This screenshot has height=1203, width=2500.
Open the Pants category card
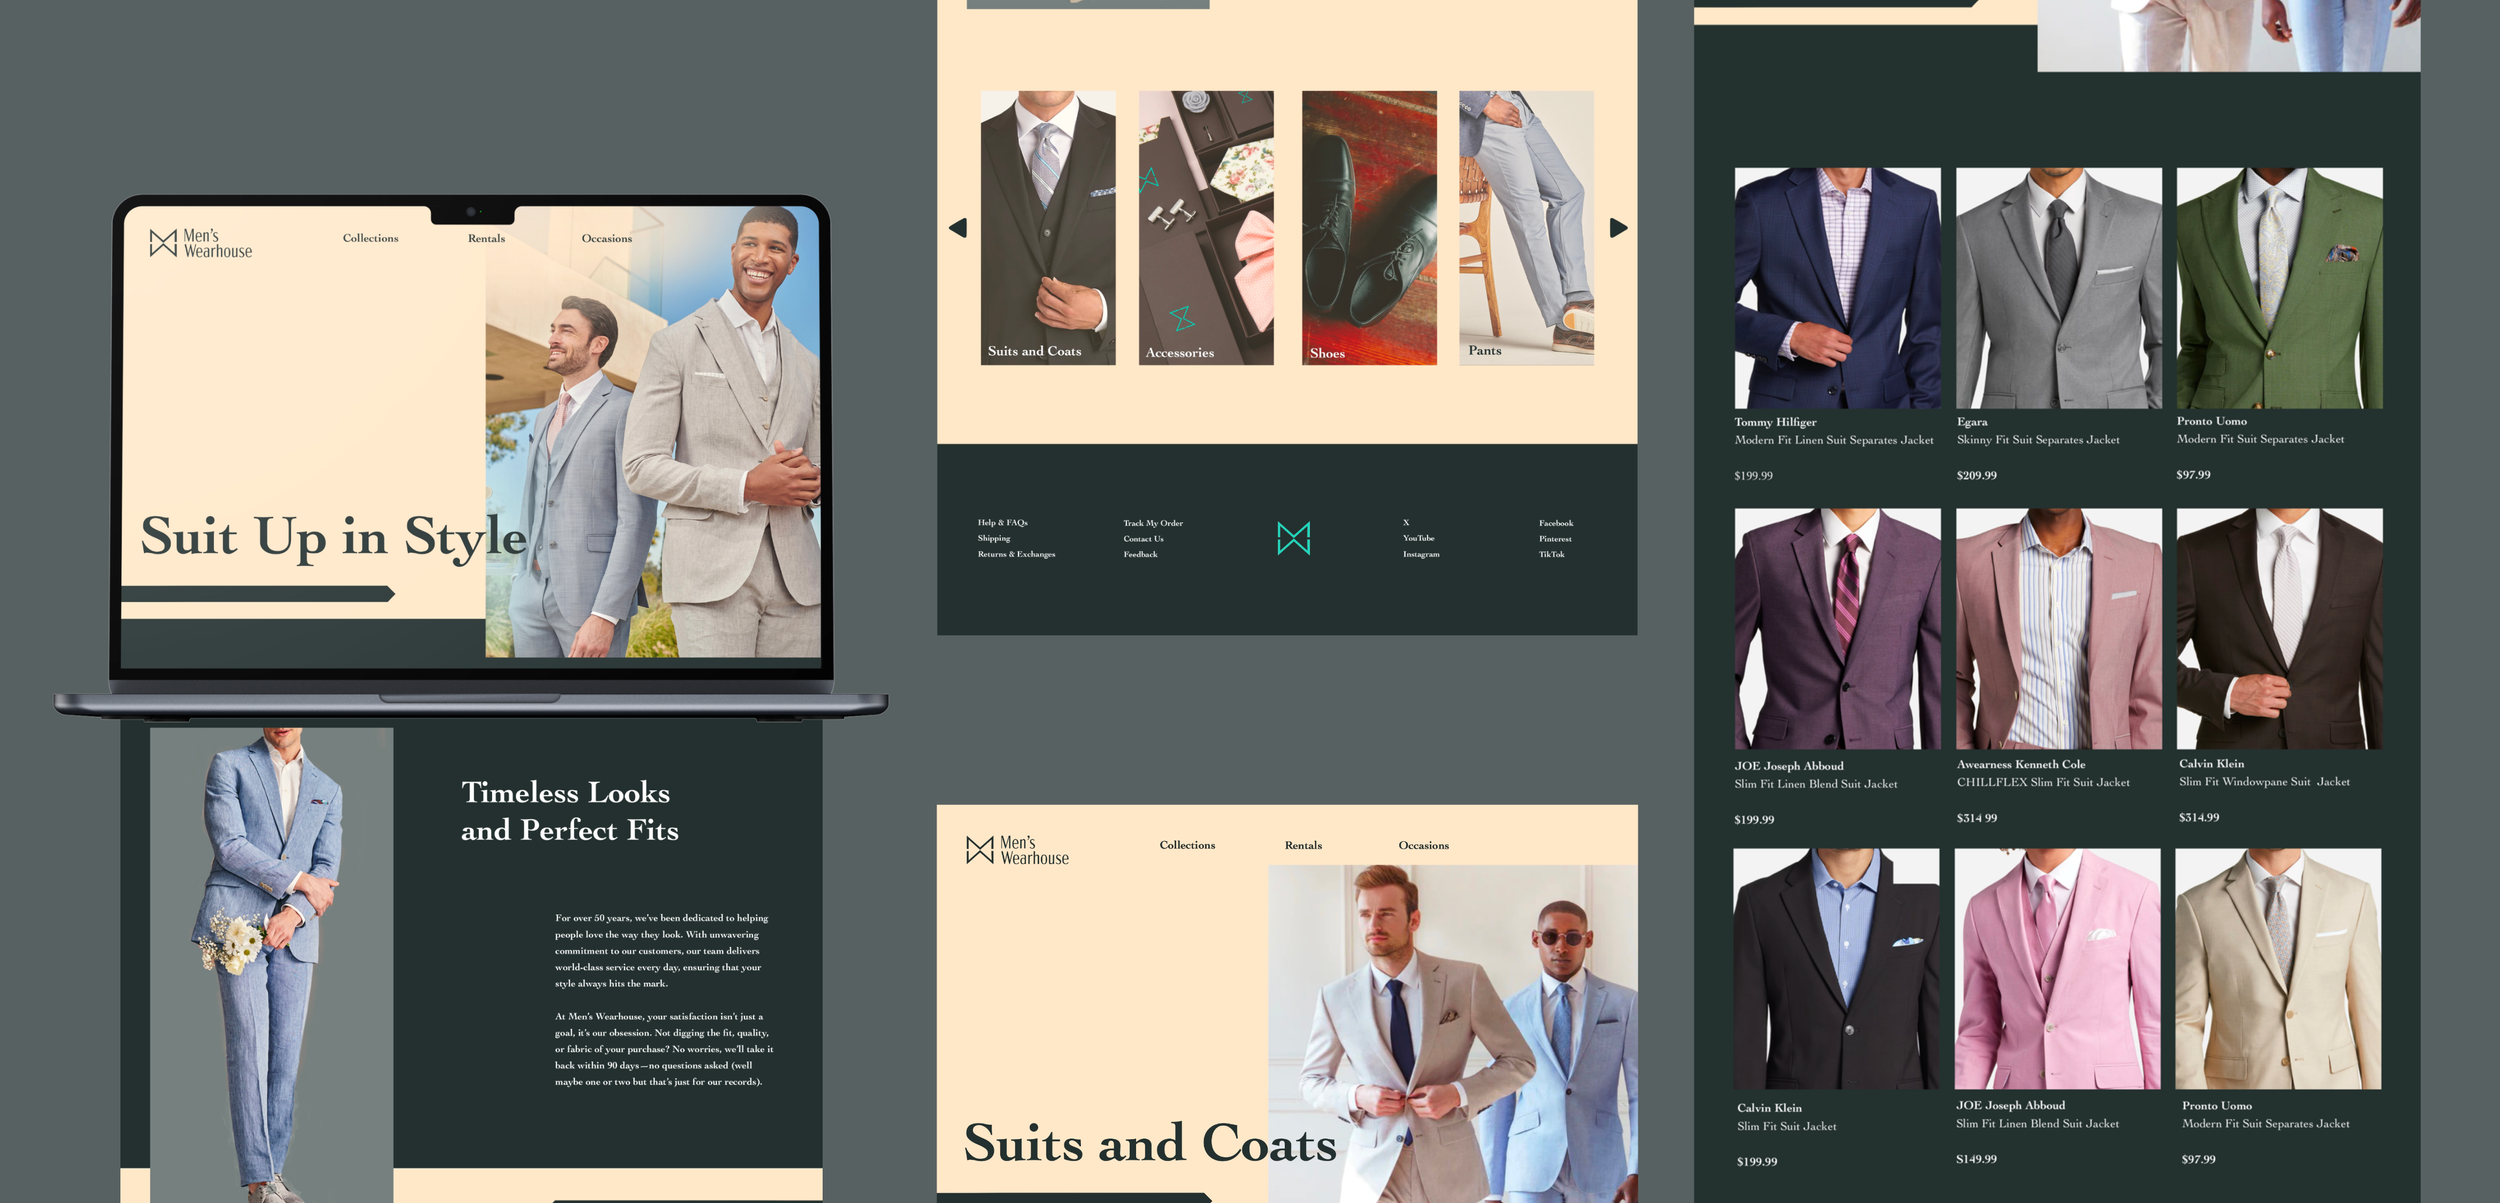1526,228
